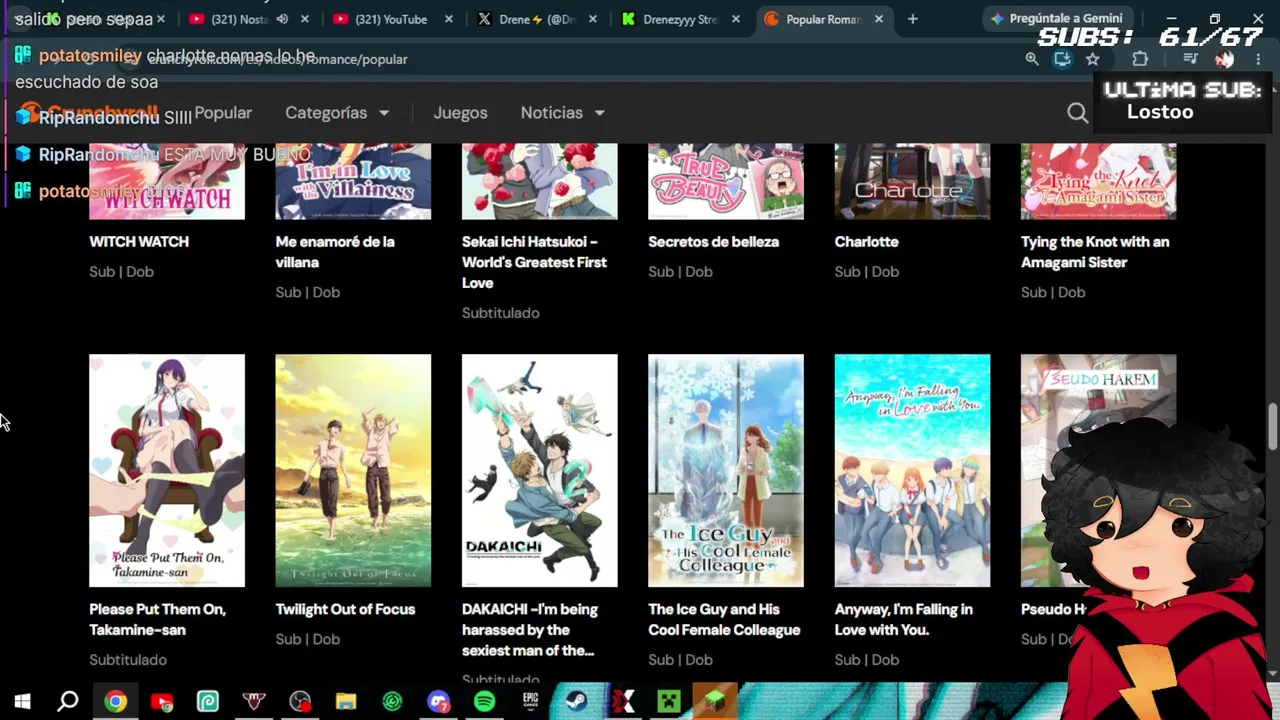Open the Chrome three-dot menu
Viewport: 1280px width, 720px height.
point(1258,59)
